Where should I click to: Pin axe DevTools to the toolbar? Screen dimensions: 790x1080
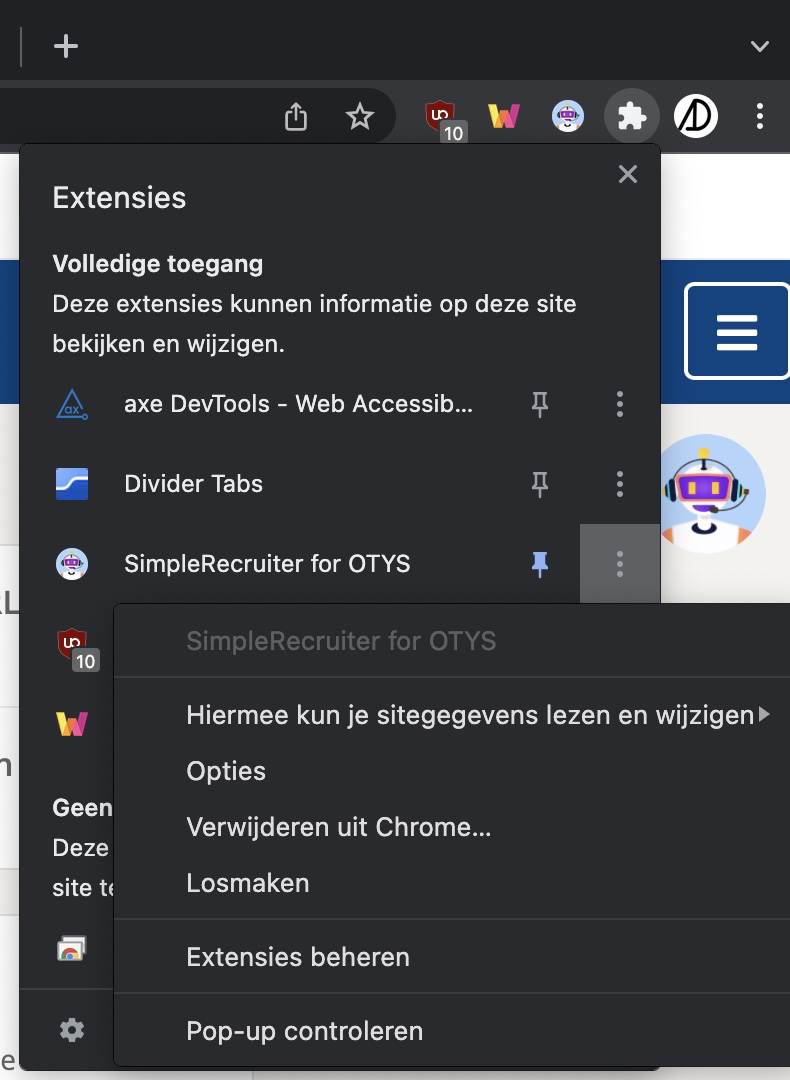(x=540, y=404)
